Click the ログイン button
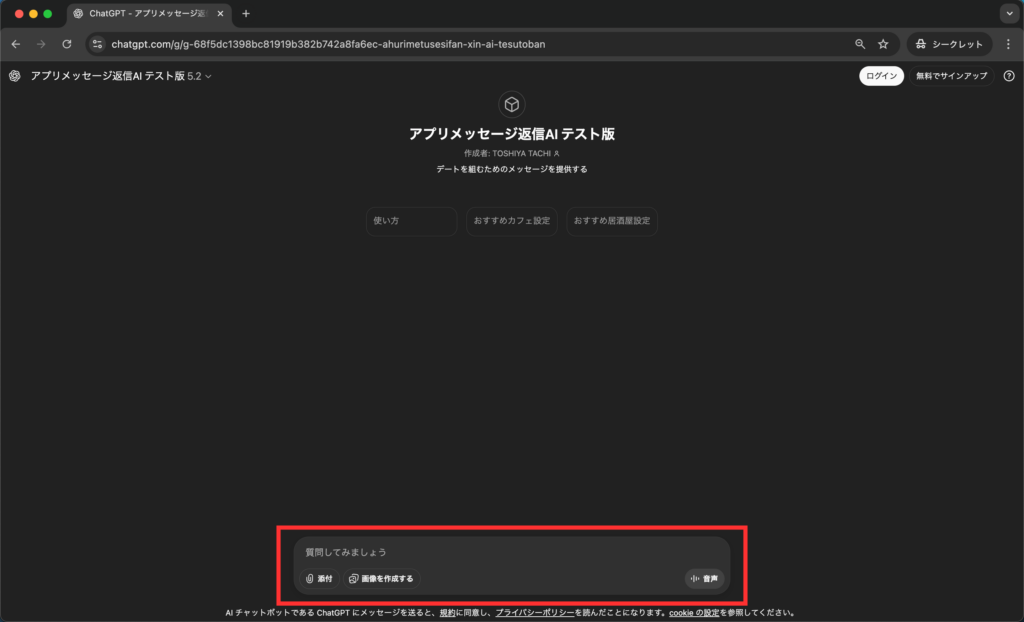This screenshot has height=622, width=1024. click(881, 76)
